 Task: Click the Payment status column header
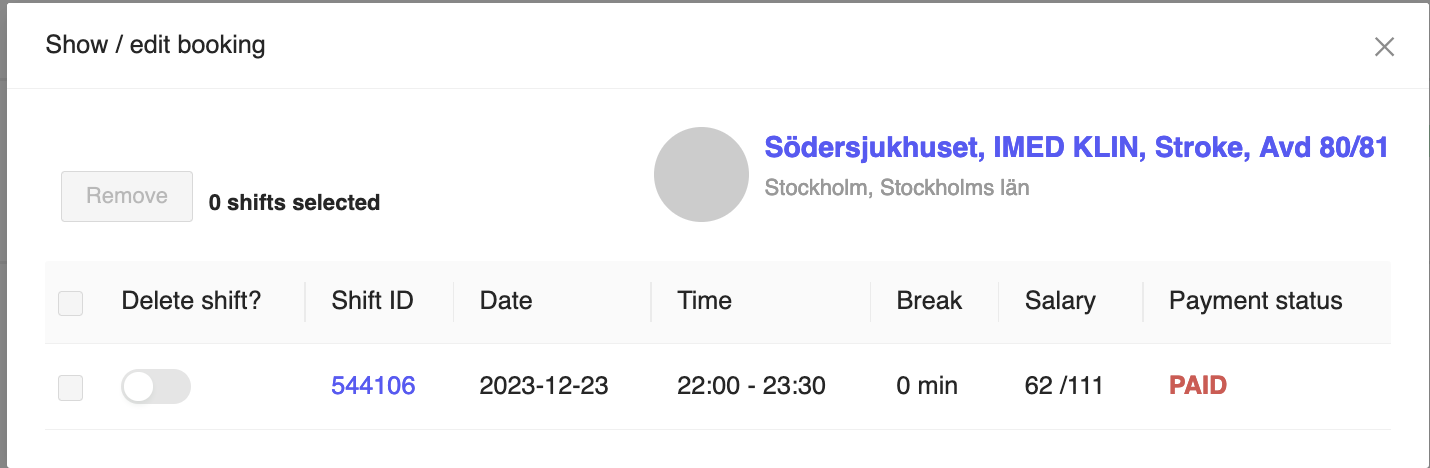[x=1255, y=301]
